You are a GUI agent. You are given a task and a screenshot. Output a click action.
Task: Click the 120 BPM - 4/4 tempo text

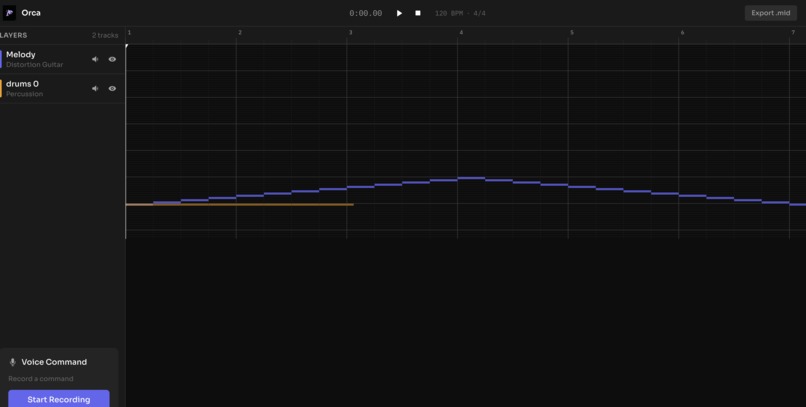(x=460, y=13)
